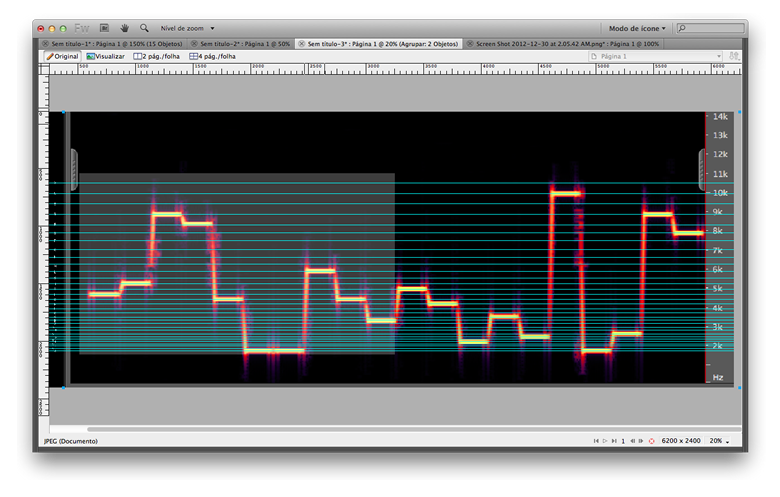Switch to 2 pág./folha view
This screenshot has height=497, width=780.
pos(156,56)
